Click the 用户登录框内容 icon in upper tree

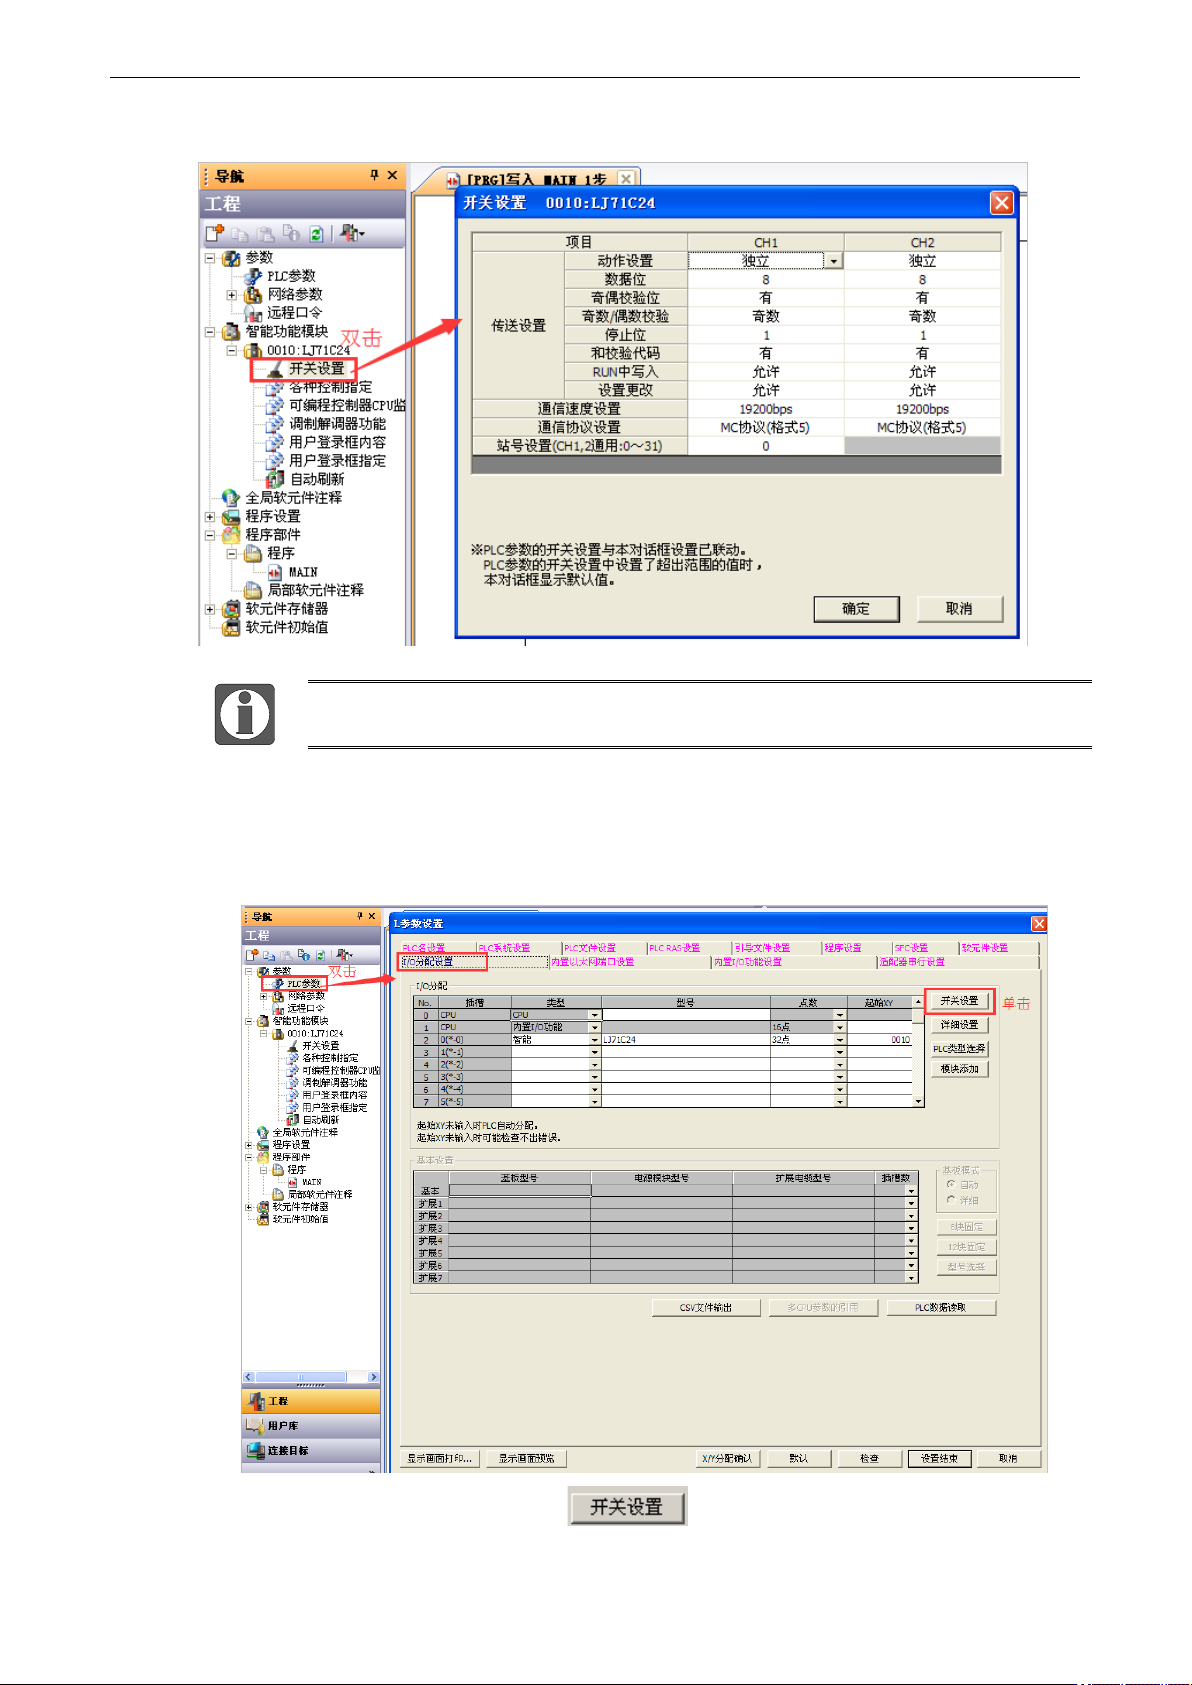(275, 443)
